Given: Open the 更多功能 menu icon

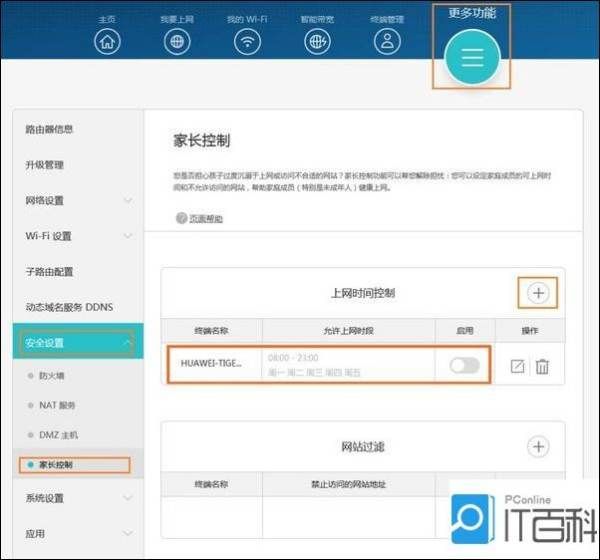Looking at the screenshot, I should (473, 57).
